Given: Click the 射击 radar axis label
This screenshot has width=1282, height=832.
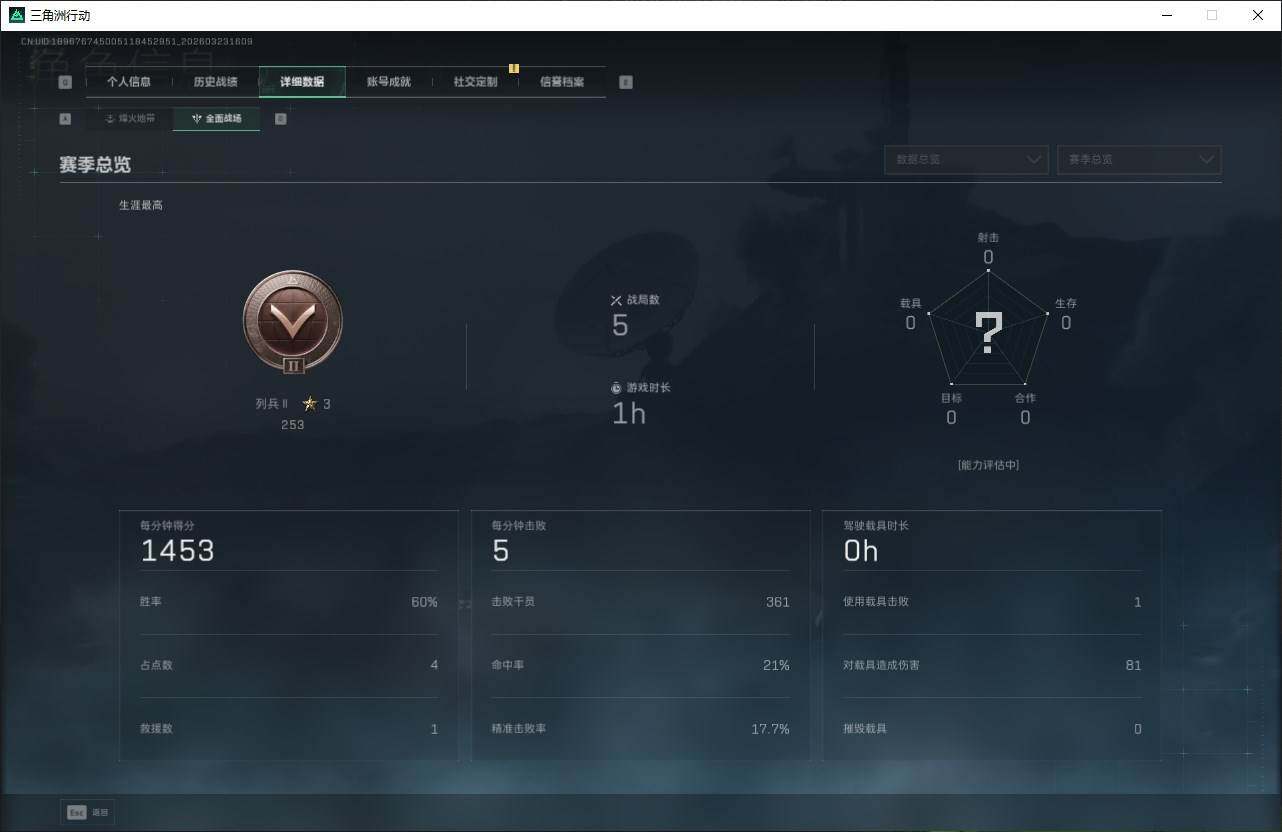Looking at the screenshot, I should [988, 238].
